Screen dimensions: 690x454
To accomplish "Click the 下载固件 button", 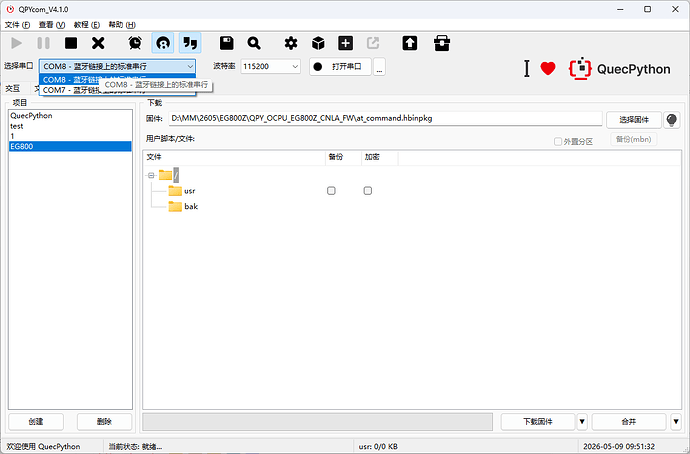I will point(538,421).
